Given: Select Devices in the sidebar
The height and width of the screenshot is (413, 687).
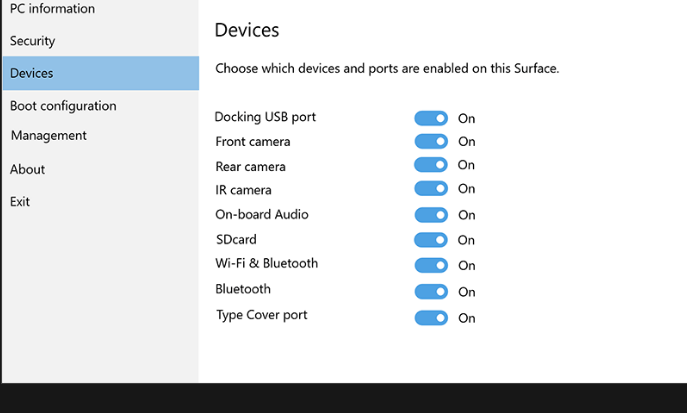Looking at the screenshot, I should click(x=100, y=73).
